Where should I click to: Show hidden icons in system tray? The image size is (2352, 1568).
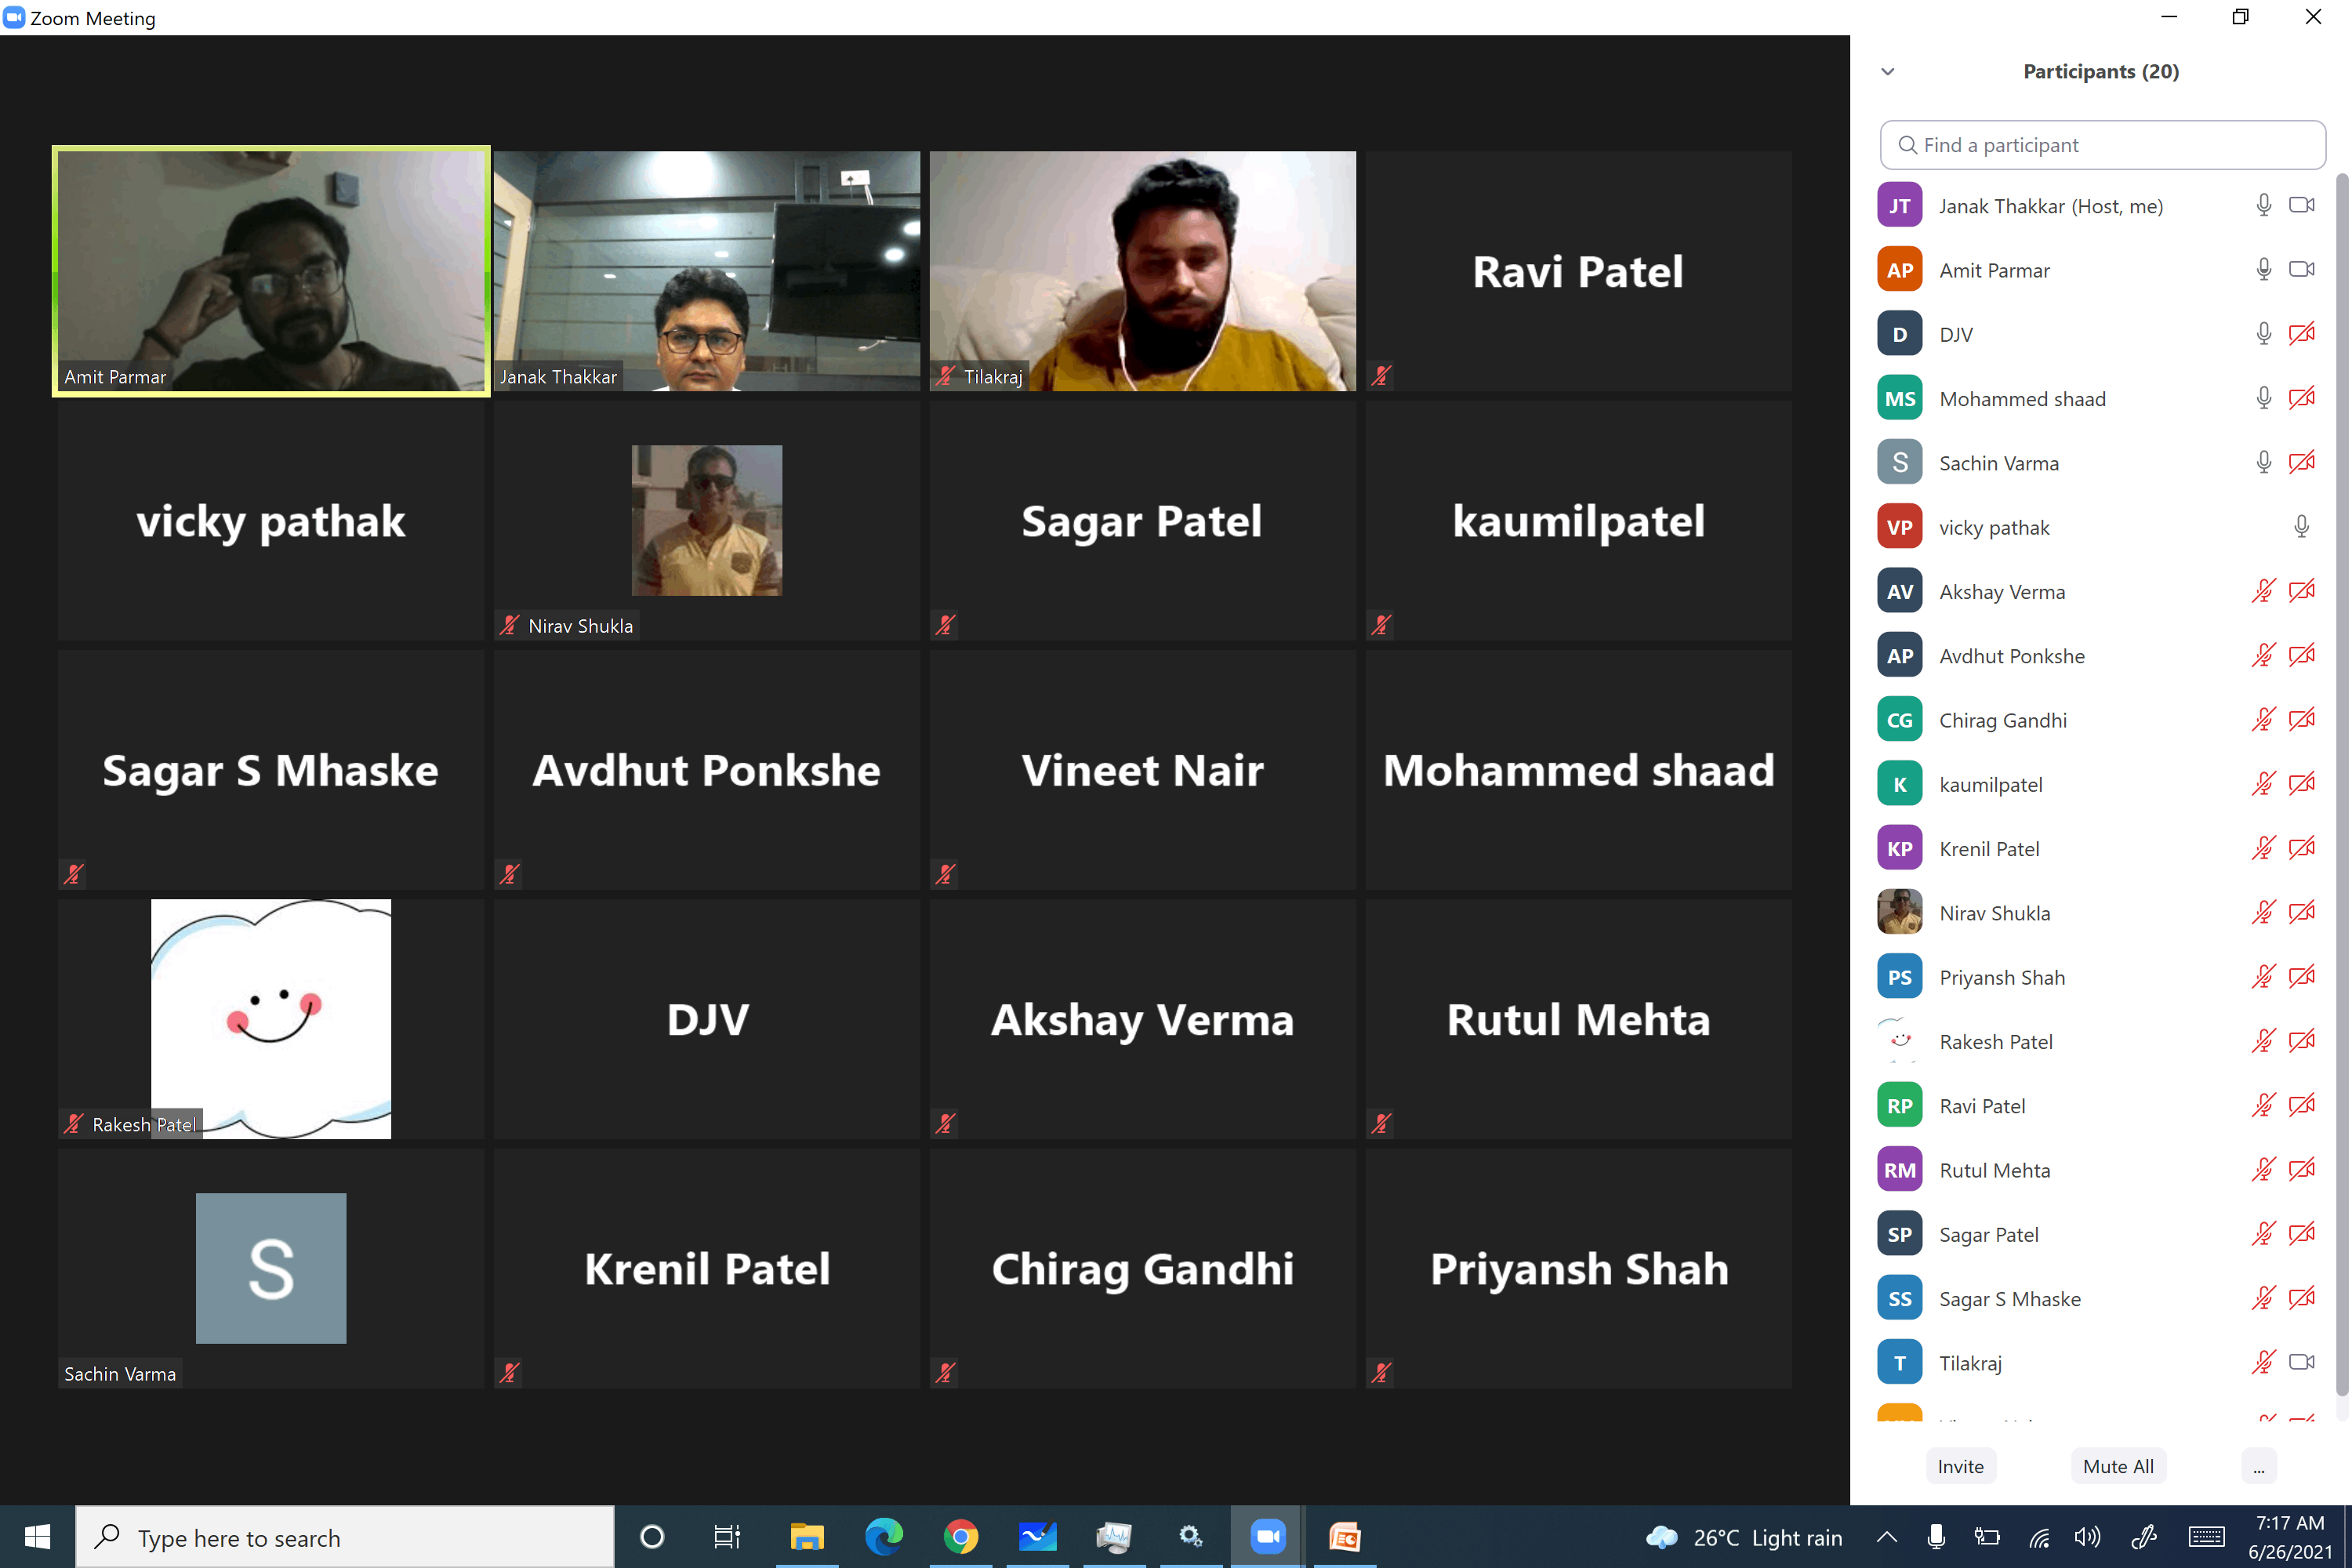click(1886, 1537)
